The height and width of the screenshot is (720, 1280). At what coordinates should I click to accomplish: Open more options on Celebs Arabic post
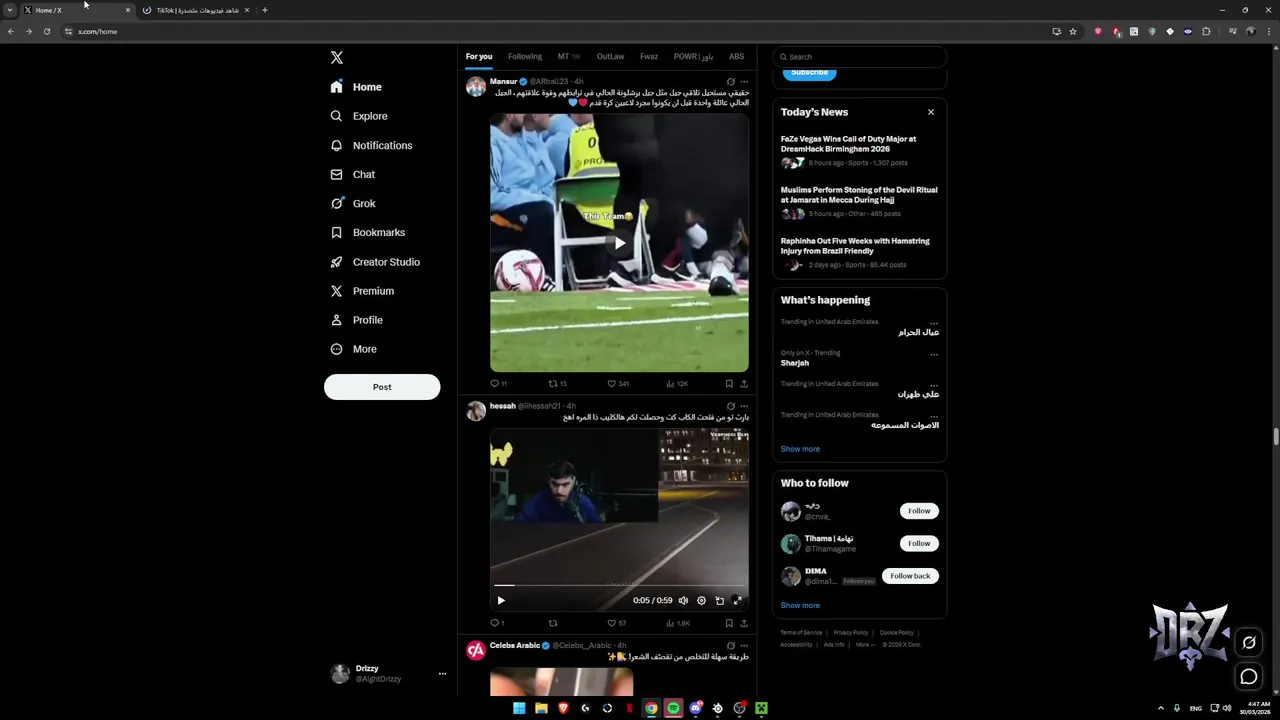click(x=744, y=646)
